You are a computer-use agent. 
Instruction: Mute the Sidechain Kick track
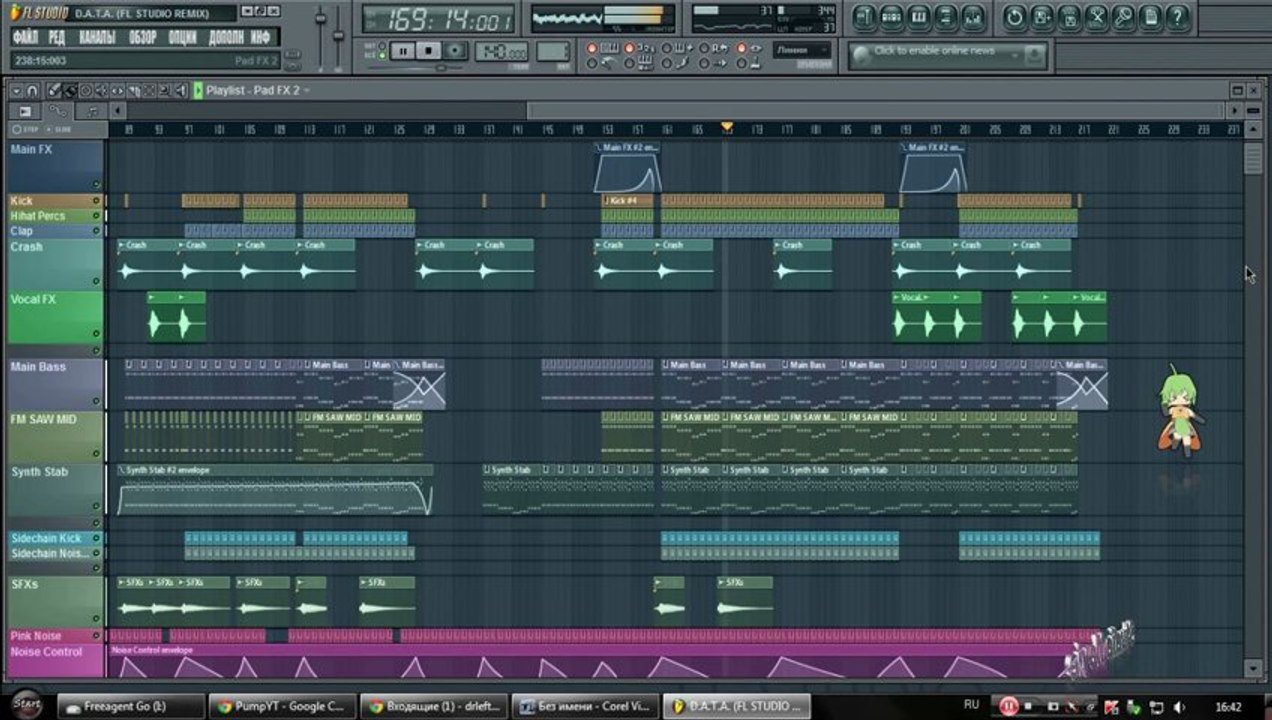[x=96, y=538]
